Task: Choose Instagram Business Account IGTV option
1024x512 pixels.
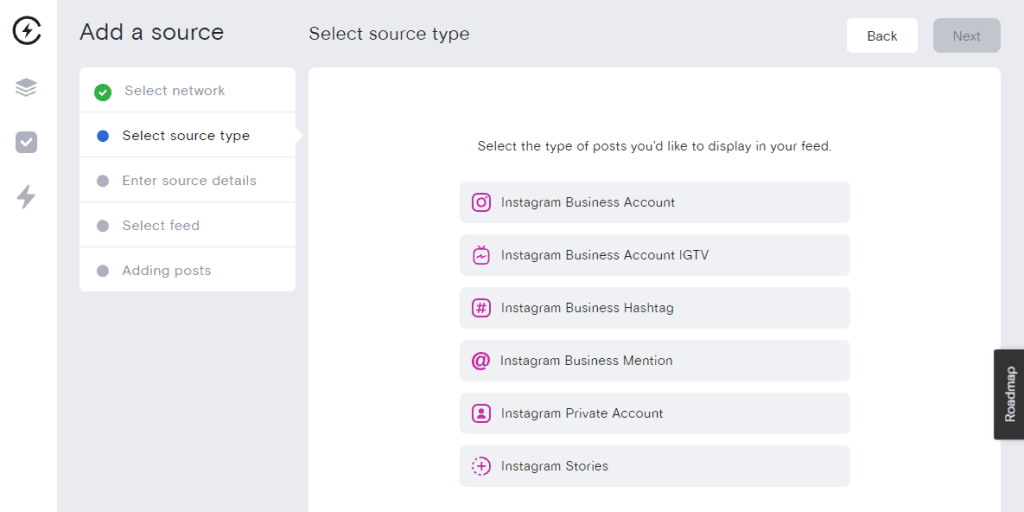Action: pyautogui.click(x=655, y=255)
